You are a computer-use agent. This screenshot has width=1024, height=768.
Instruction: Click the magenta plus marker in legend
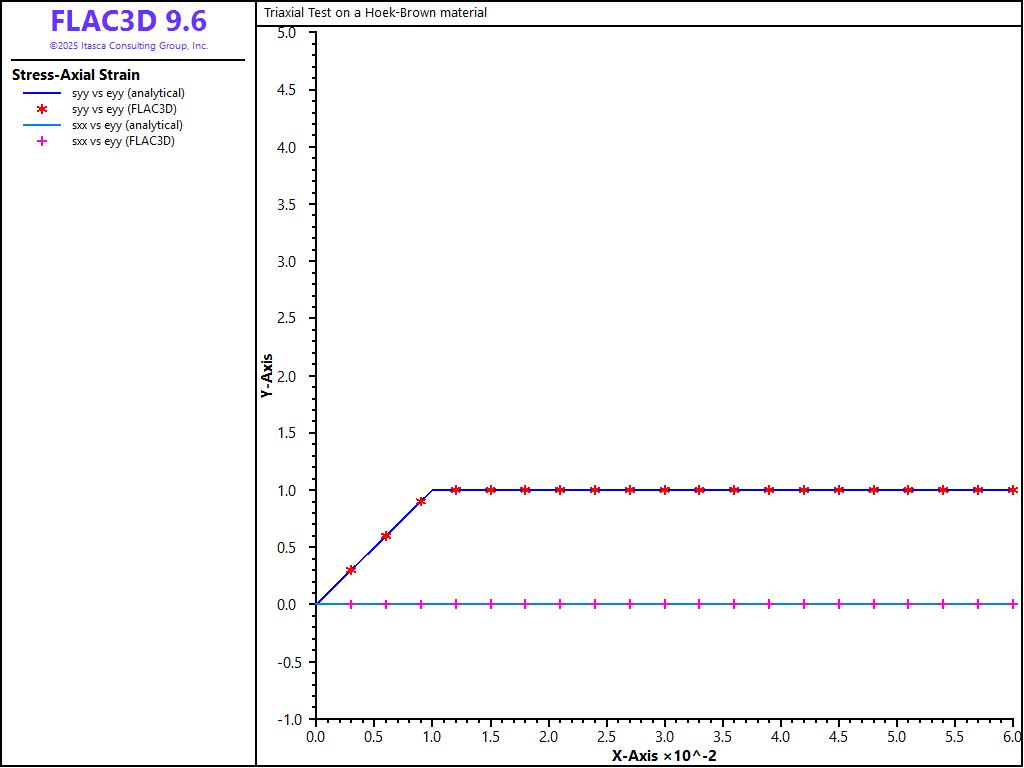pyautogui.click(x=42, y=141)
